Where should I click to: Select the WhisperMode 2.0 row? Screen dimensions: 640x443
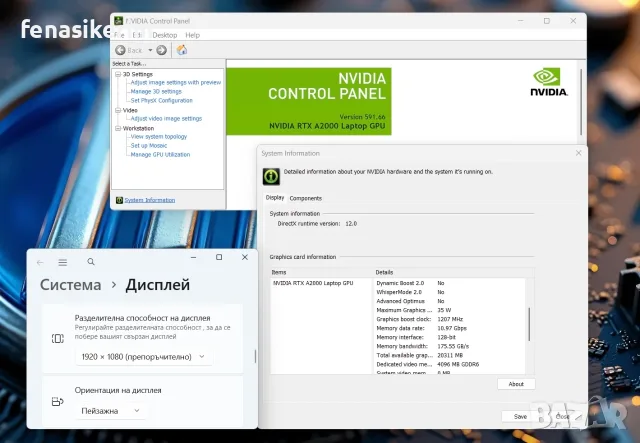(x=449, y=292)
